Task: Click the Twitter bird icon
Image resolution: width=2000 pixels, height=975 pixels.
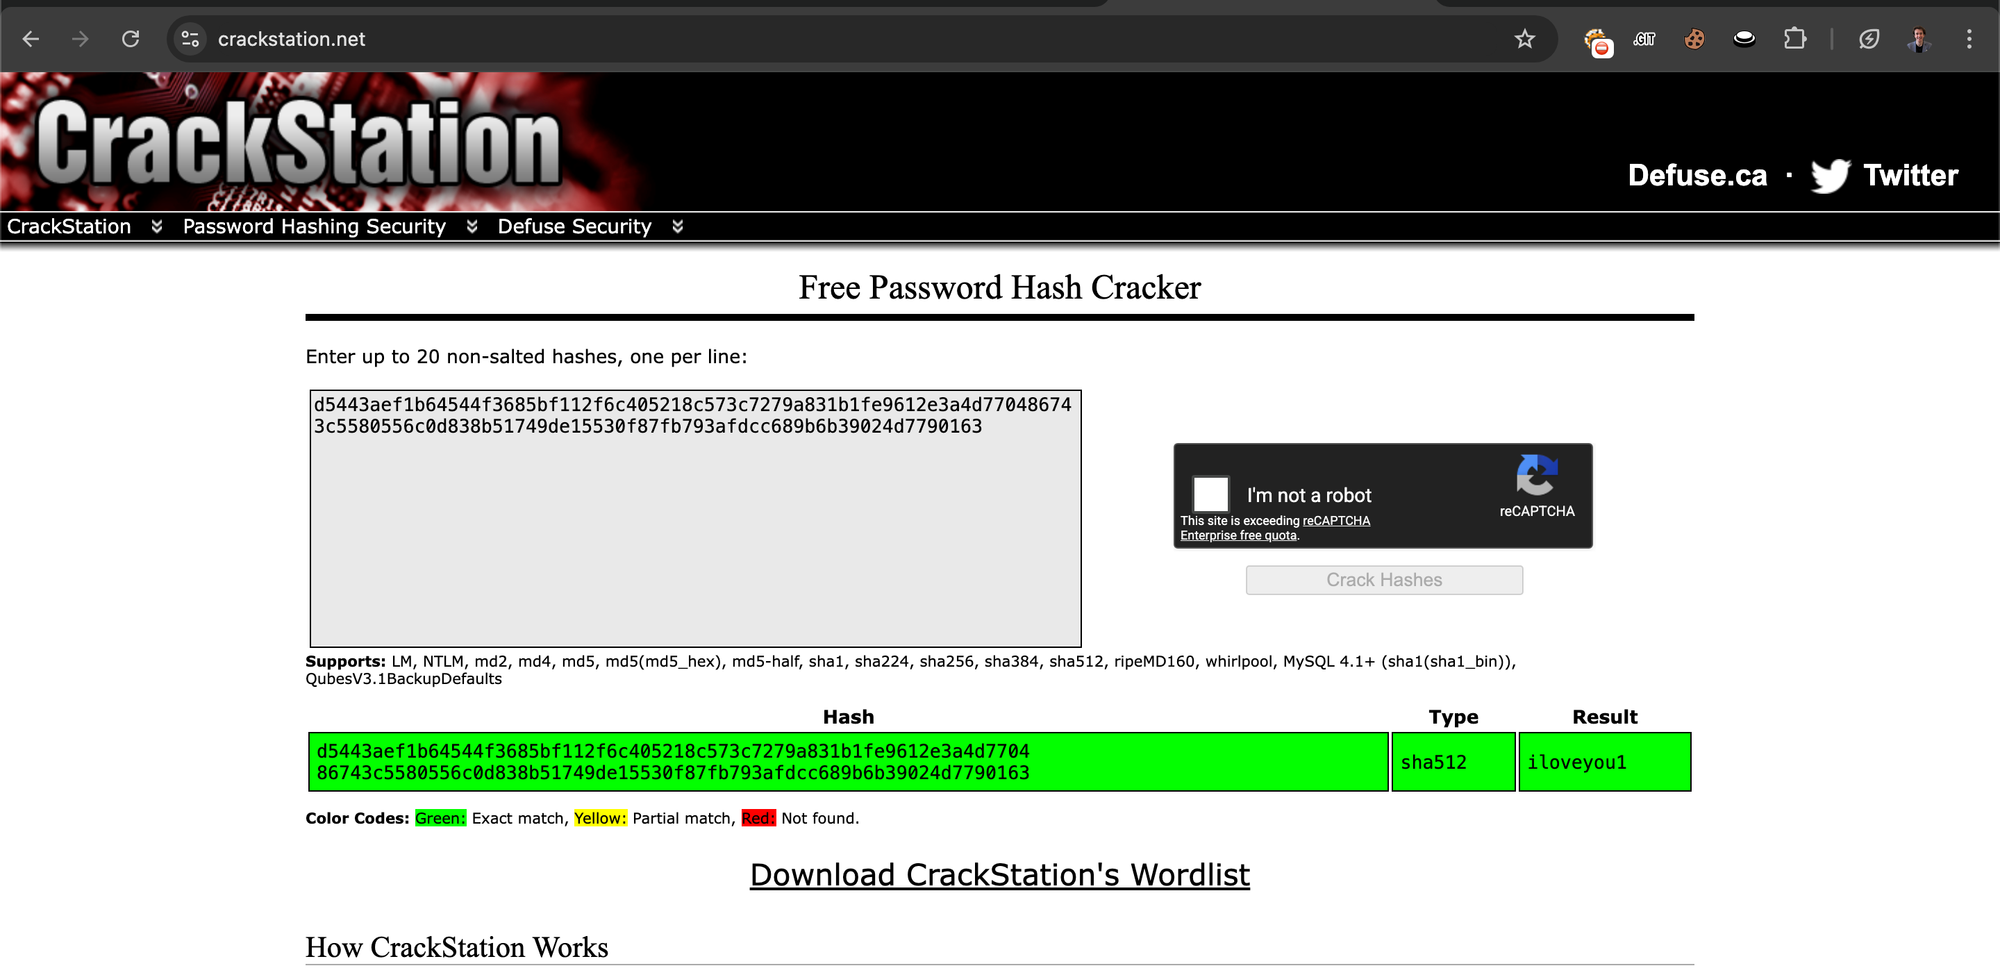Action: point(1830,176)
